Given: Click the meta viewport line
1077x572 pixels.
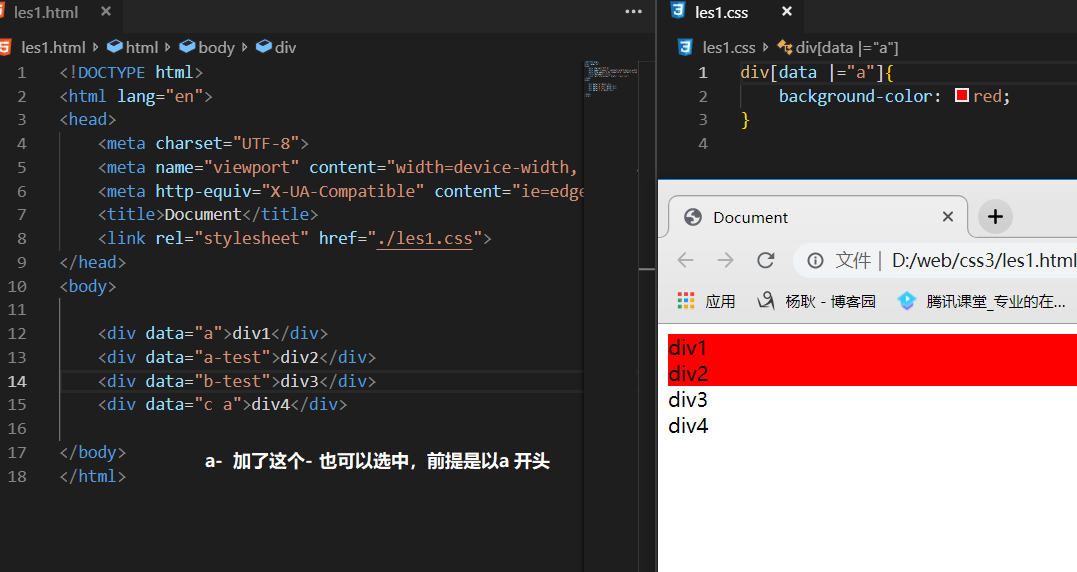Looking at the screenshot, I should pyautogui.click(x=338, y=168).
